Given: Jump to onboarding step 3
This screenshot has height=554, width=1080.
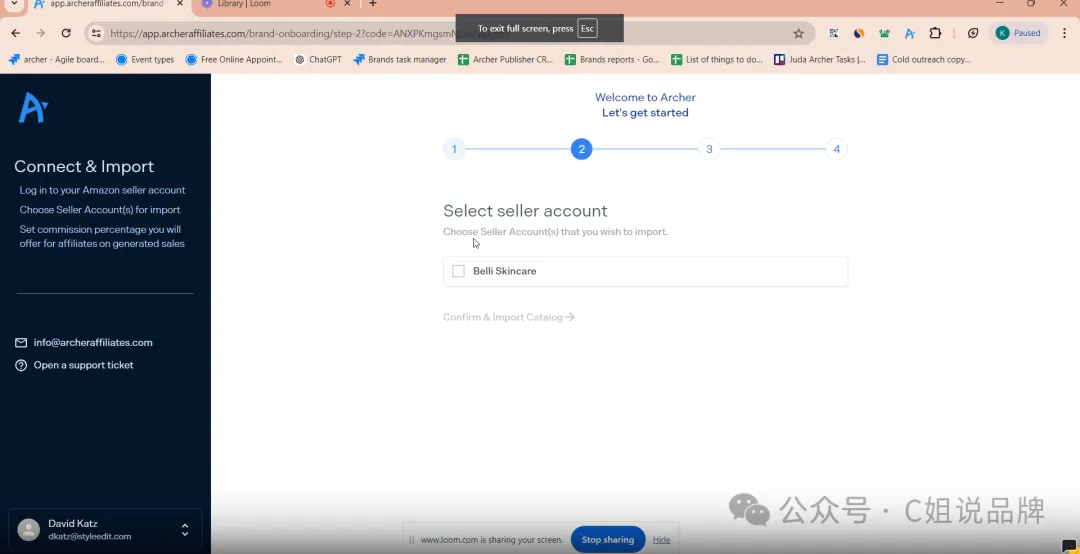Looking at the screenshot, I should tap(709, 149).
